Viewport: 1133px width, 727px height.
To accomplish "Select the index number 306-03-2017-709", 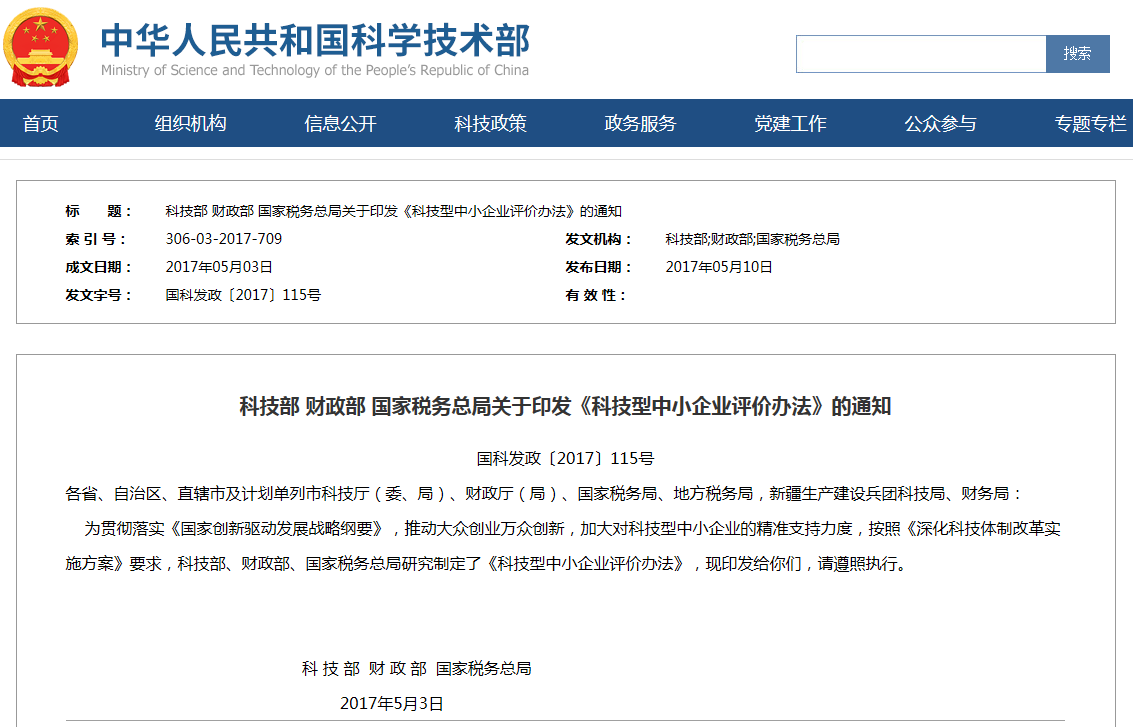I will point(224,239).
